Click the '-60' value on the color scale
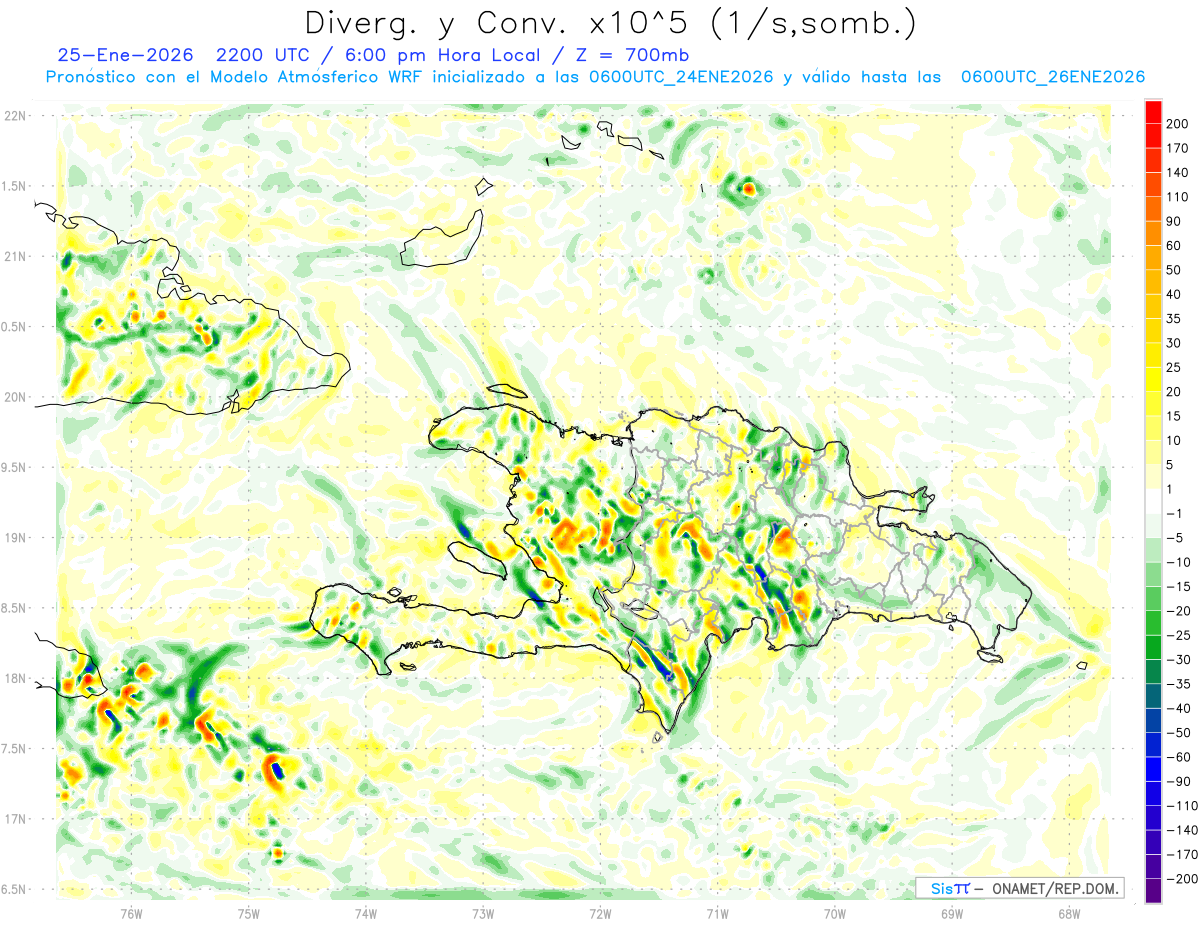The image size is (1200, 927). point(1179,757)
